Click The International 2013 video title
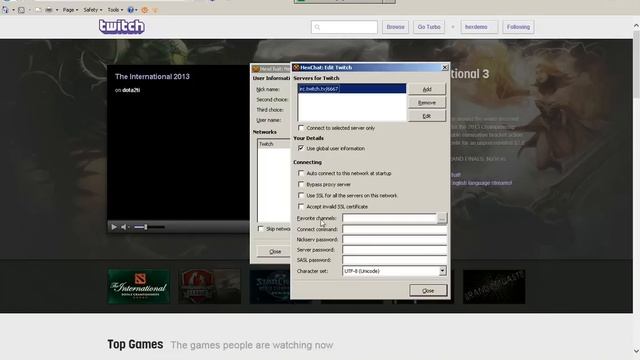 coord(152,77)
